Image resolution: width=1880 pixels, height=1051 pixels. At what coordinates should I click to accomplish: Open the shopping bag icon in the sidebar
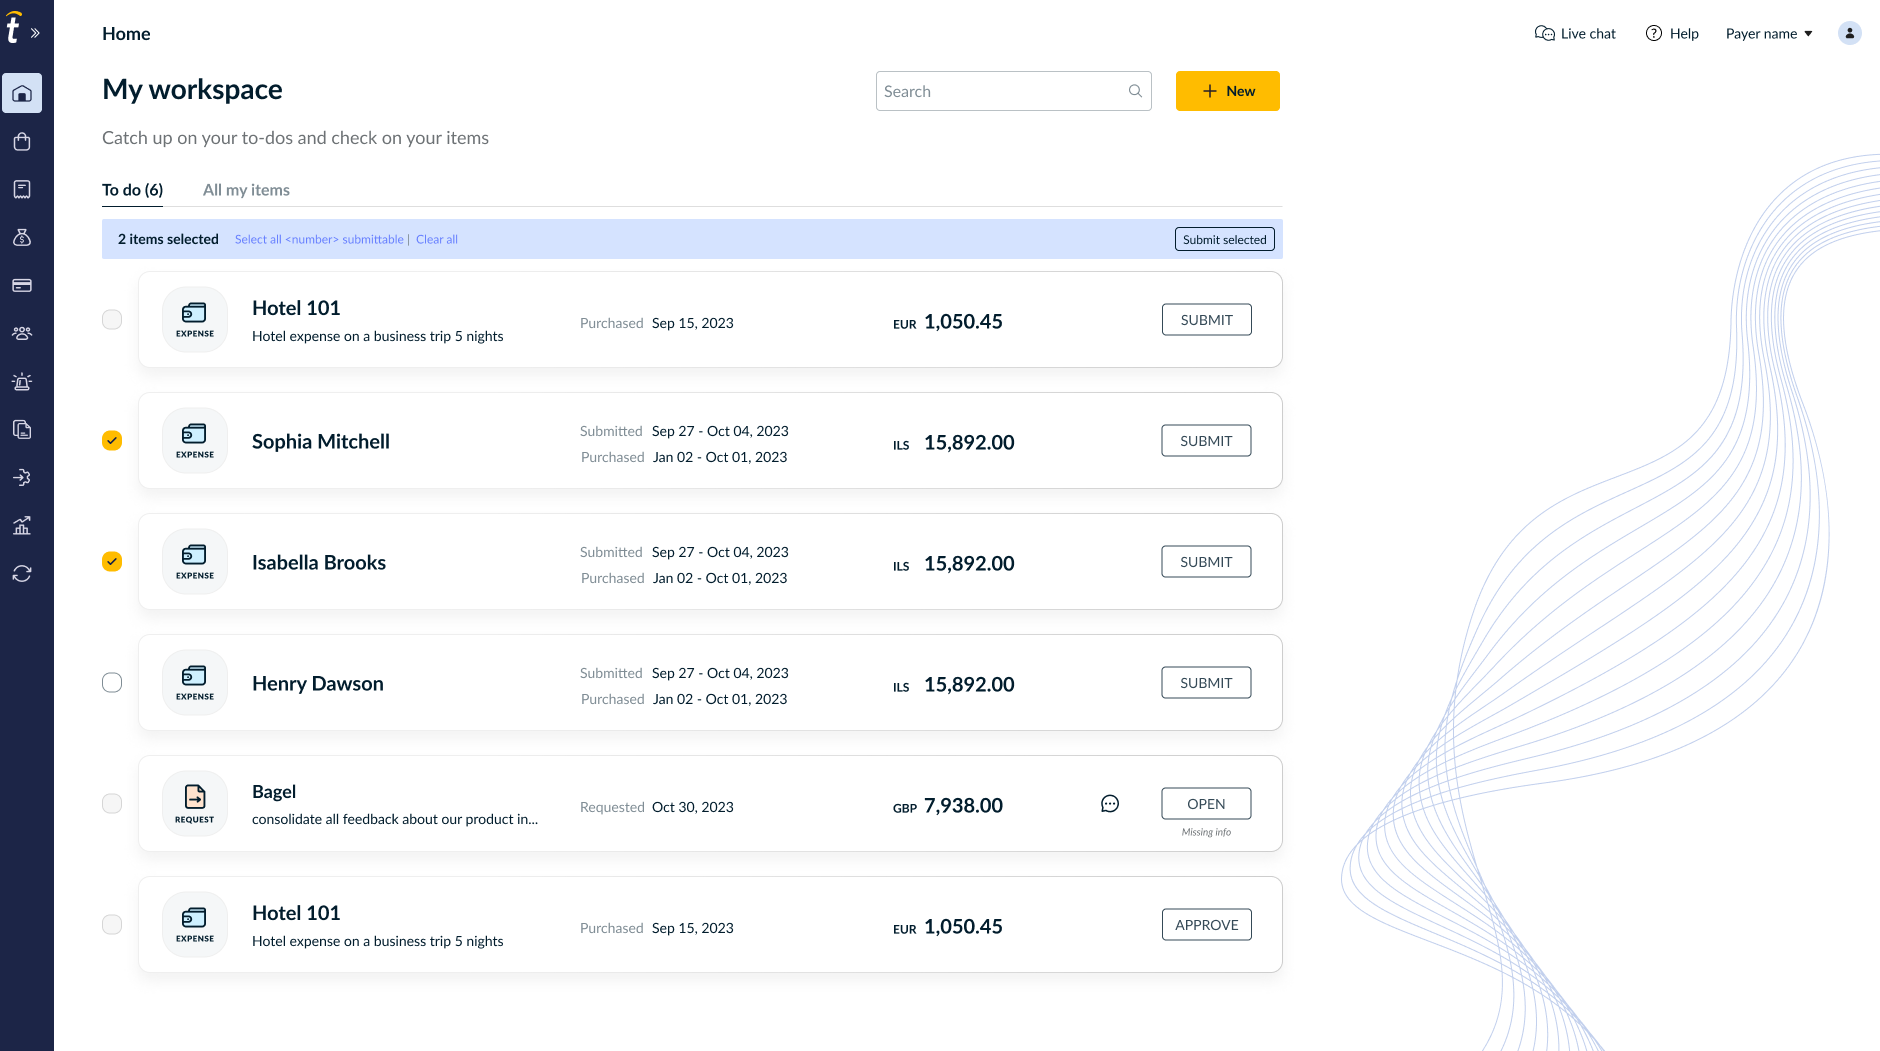22,141
